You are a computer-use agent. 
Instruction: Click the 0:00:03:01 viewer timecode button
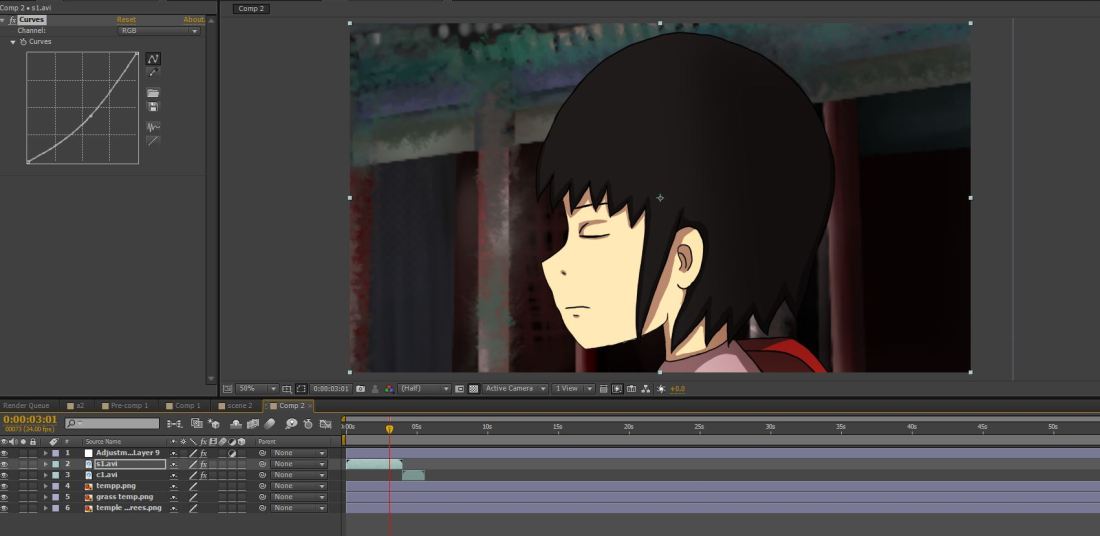330,389
